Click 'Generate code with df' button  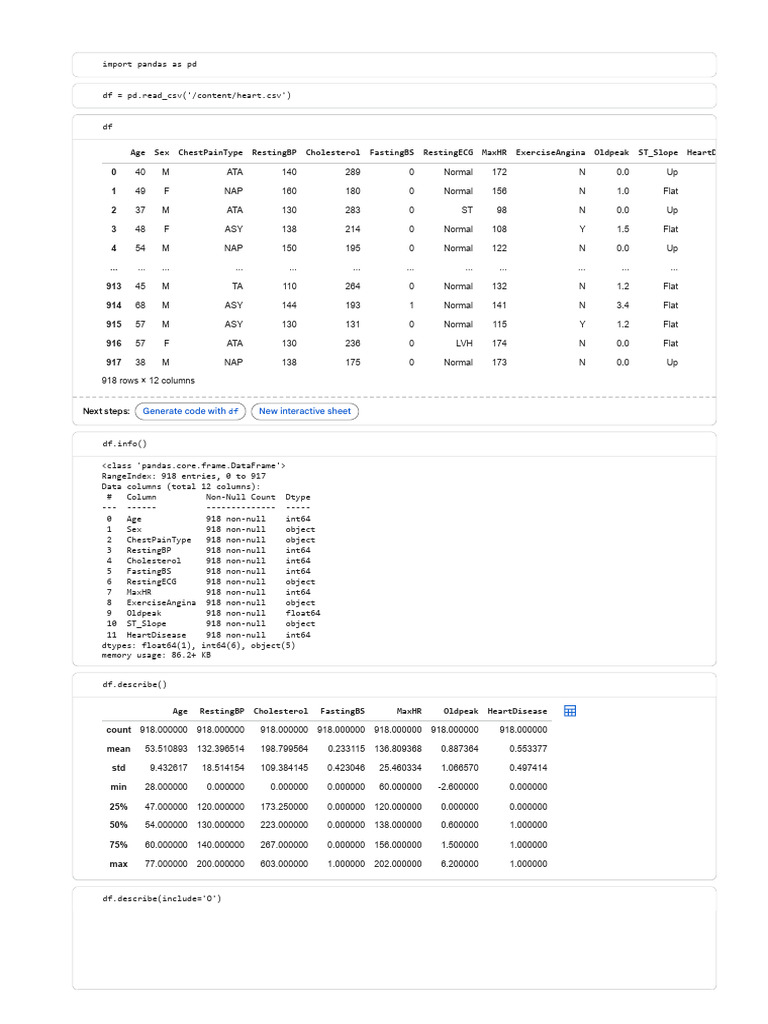coord(190,411)
